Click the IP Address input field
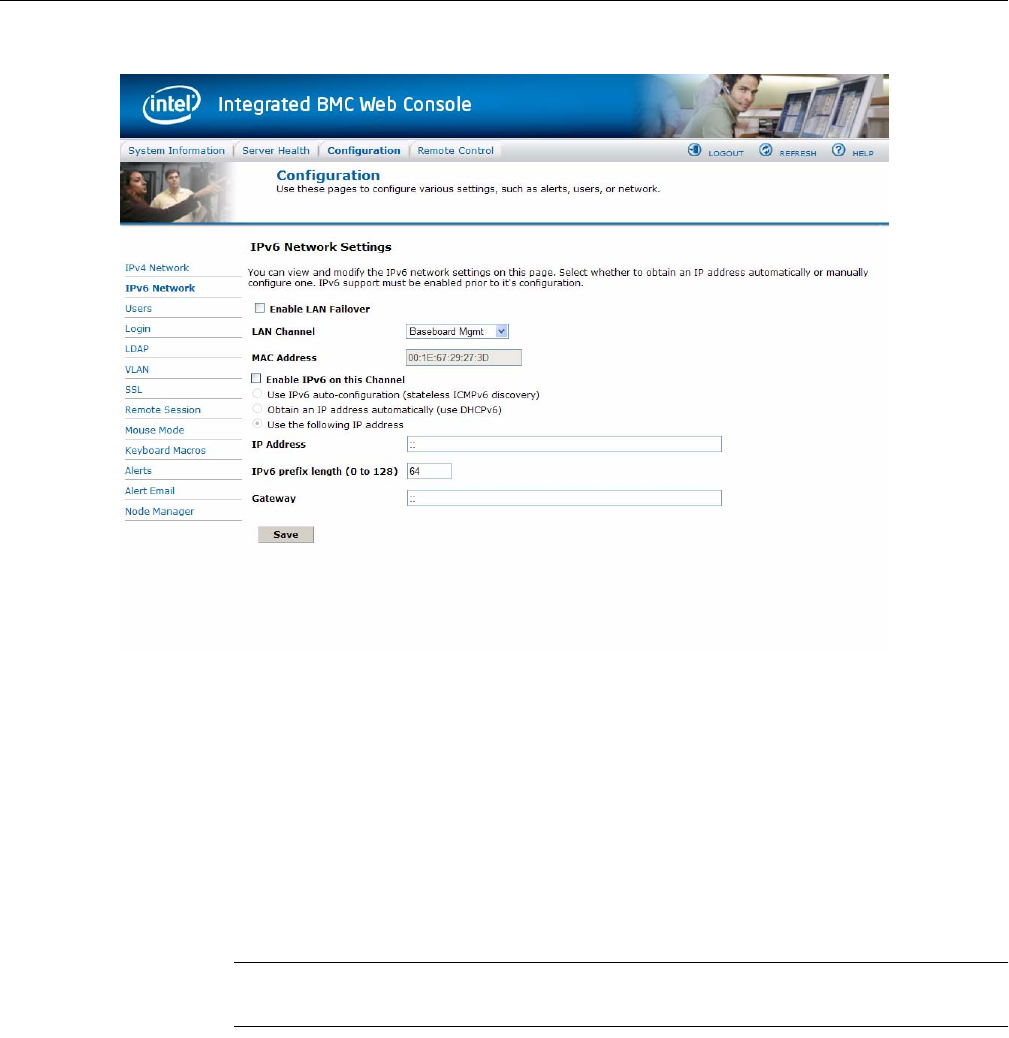The image size is (1009, 1038). (x=564, y=444)
